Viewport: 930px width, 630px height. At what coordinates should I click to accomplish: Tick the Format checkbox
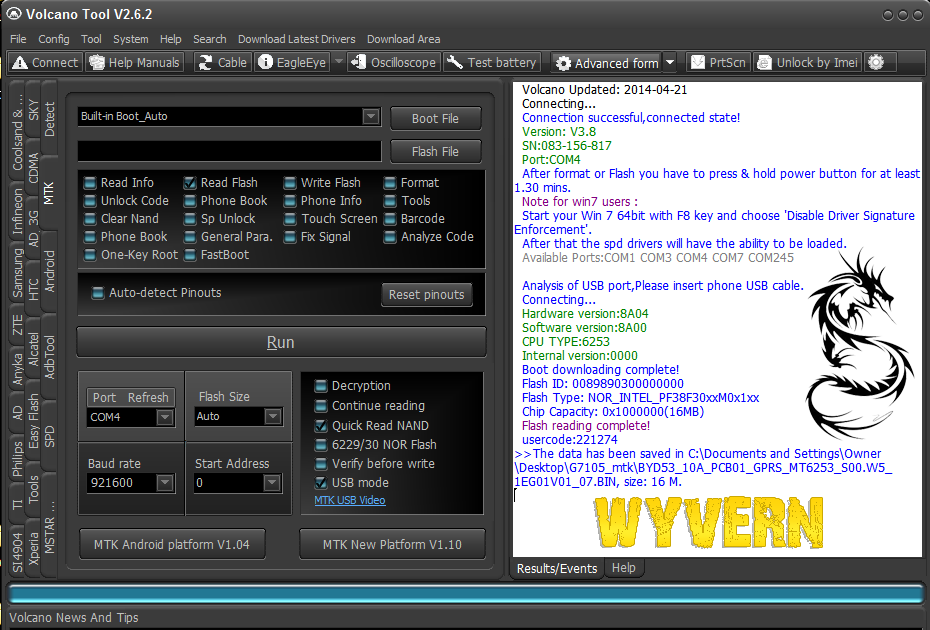tap(390, 183)
